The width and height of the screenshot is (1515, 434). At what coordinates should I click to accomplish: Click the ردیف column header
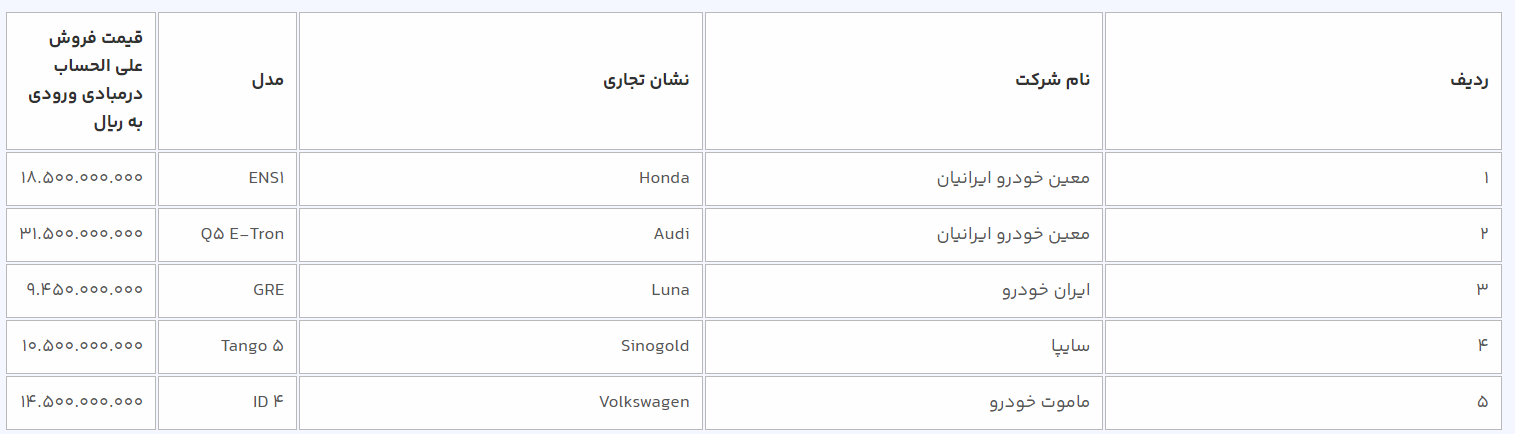1469,80
